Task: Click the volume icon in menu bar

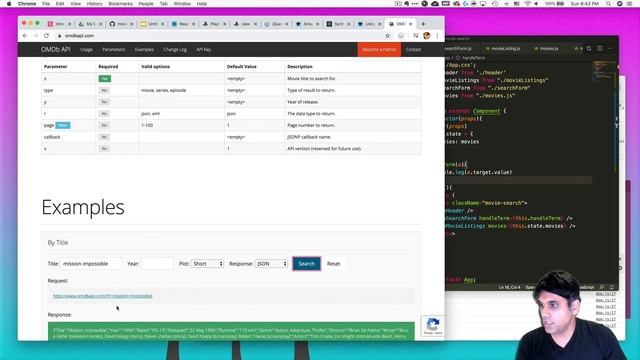Action: pos(536,4)
